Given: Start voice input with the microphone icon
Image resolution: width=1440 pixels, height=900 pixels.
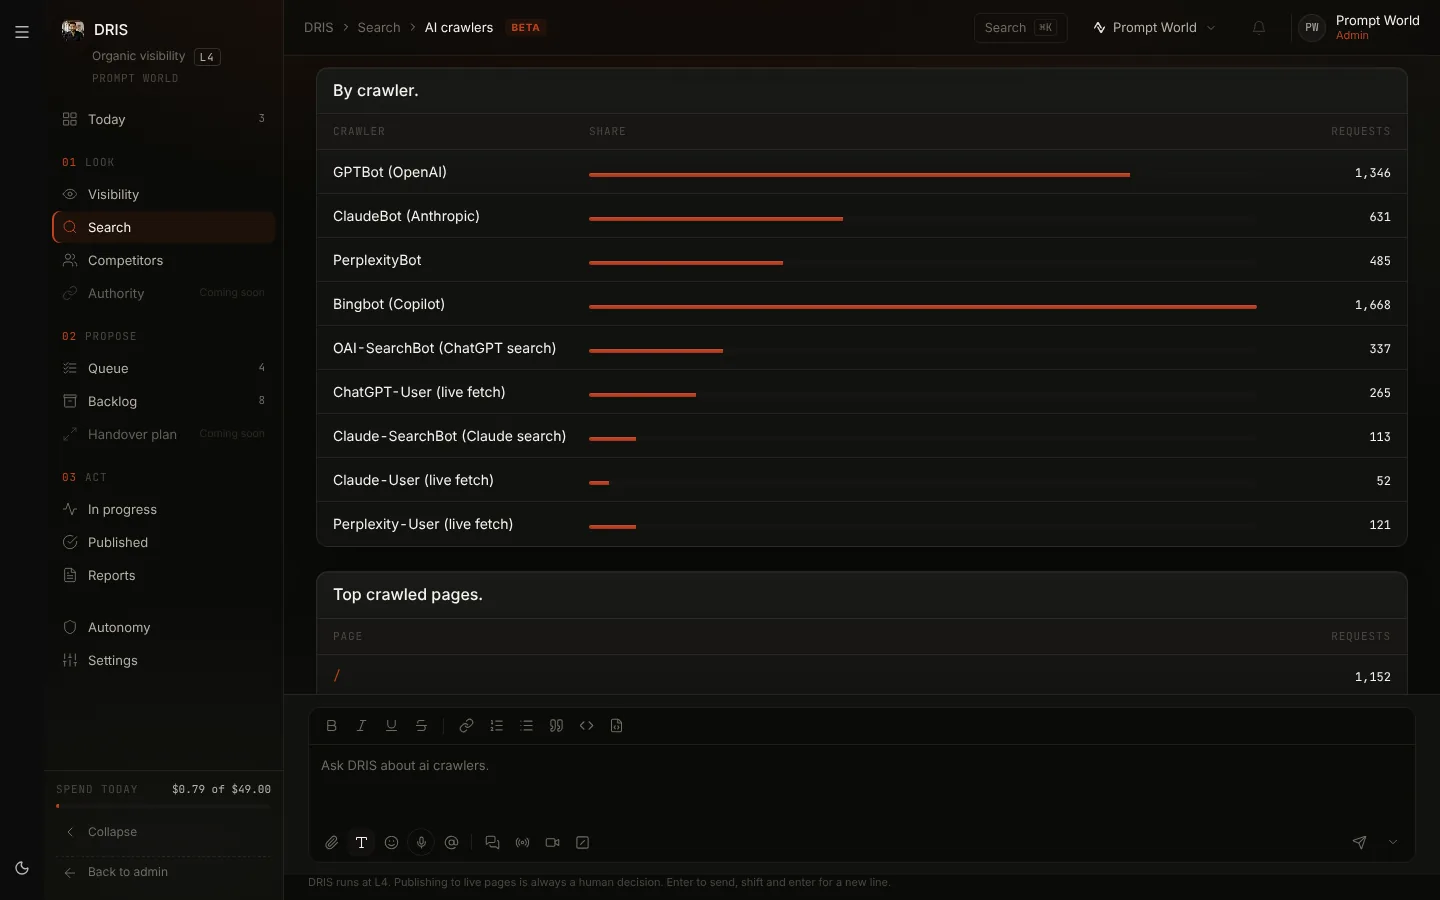Looking at the screenshot, I should point(422,843).
